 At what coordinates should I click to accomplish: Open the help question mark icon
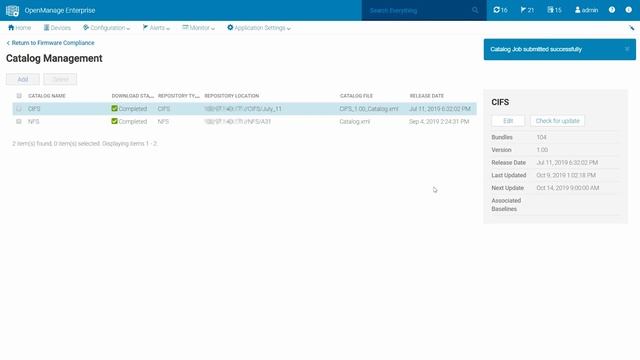click(x=612, y=10)
